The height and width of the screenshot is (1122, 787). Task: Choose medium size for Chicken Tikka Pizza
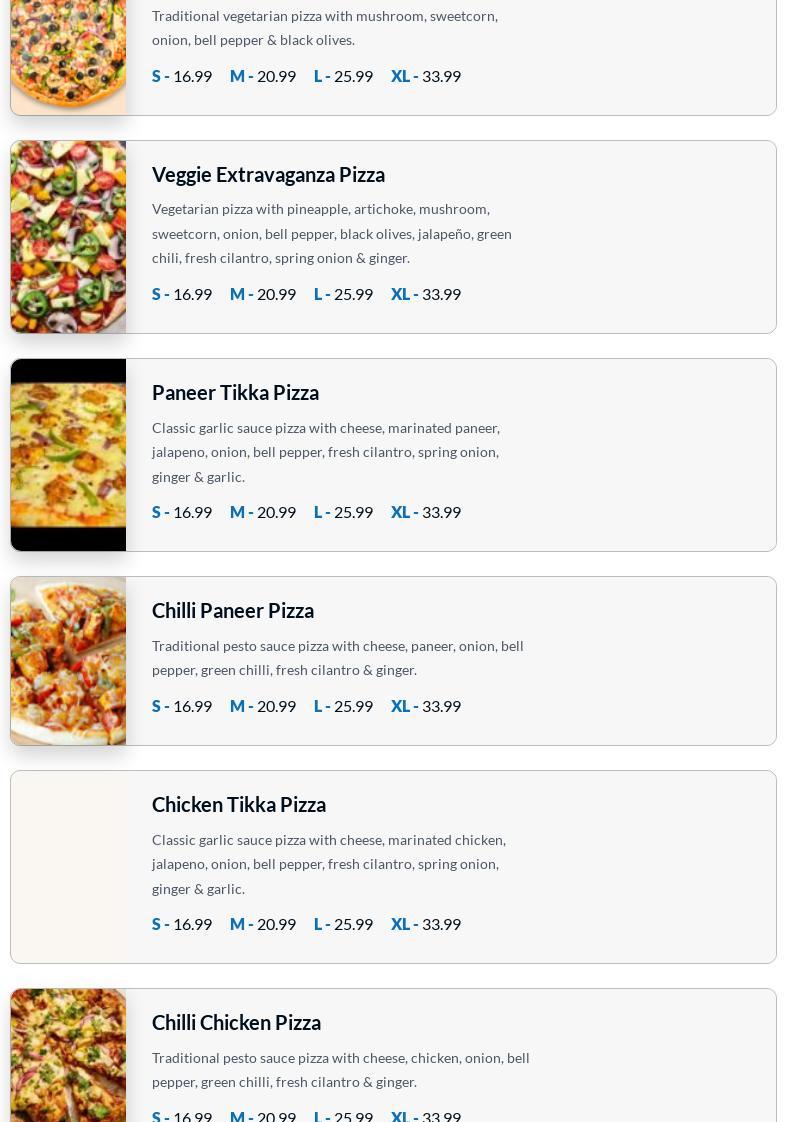point(263,924)
